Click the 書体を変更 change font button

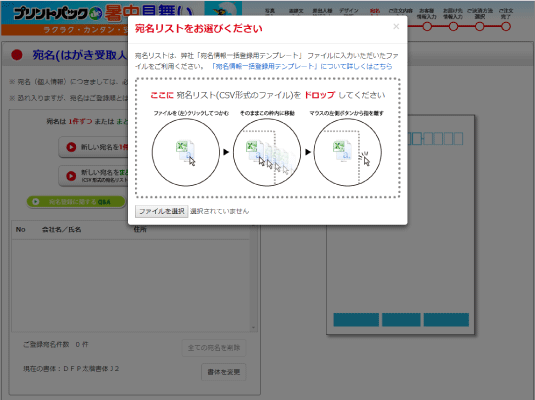point(223,372)
